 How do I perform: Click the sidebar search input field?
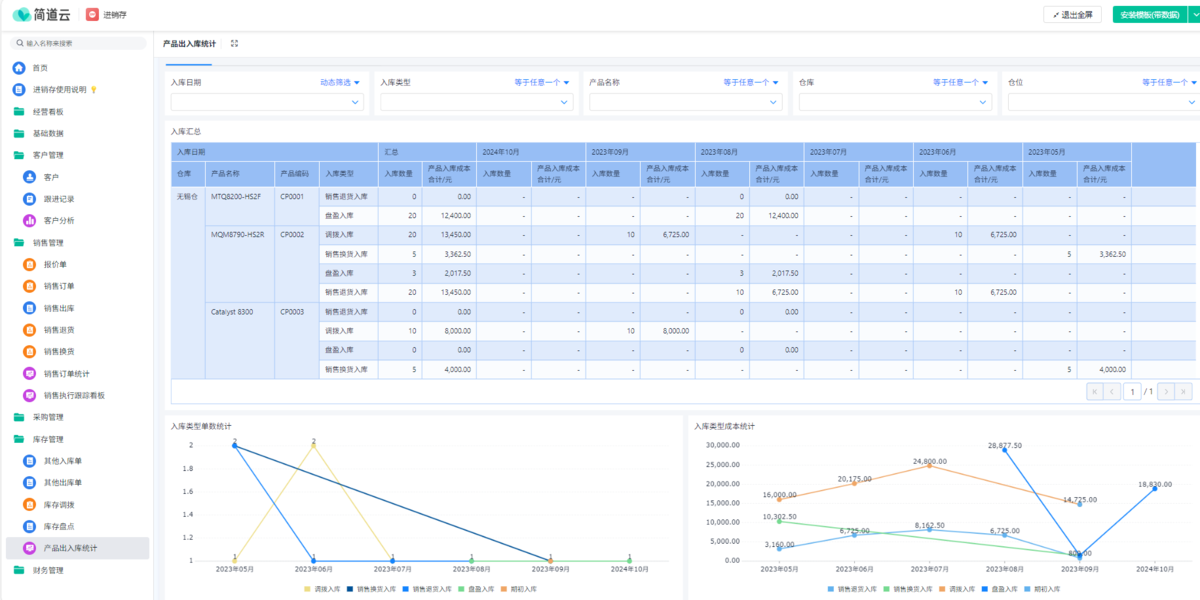82,43
